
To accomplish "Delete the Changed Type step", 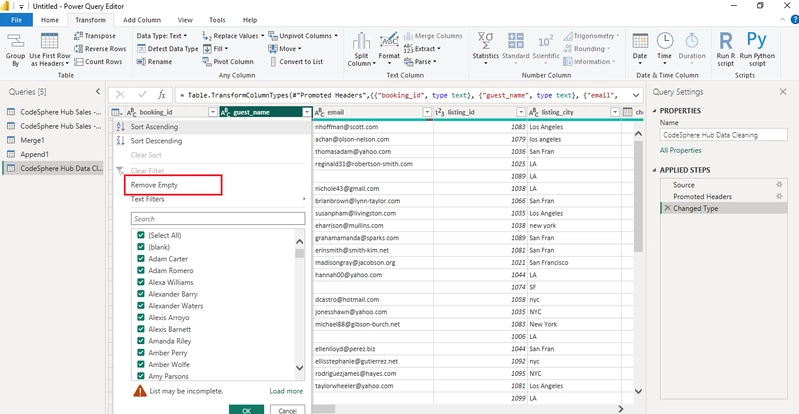I will pos(668,208).
